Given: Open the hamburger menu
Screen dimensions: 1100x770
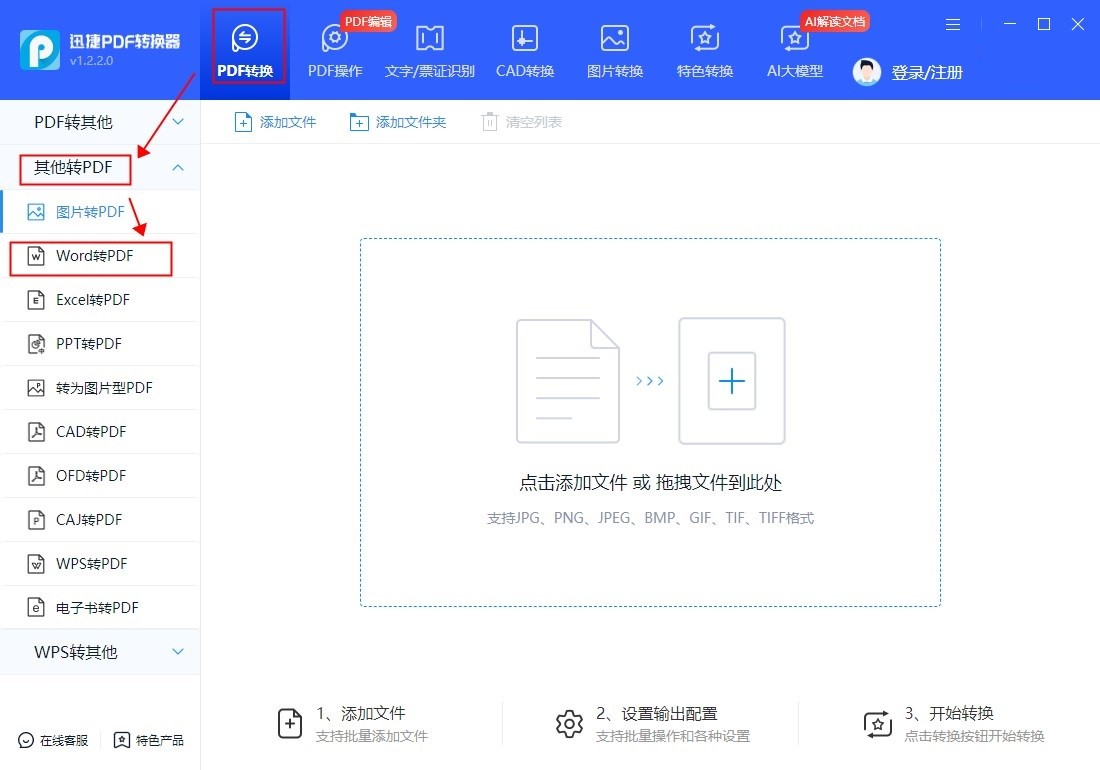Looking at the screenshot, I should (952, 24).
